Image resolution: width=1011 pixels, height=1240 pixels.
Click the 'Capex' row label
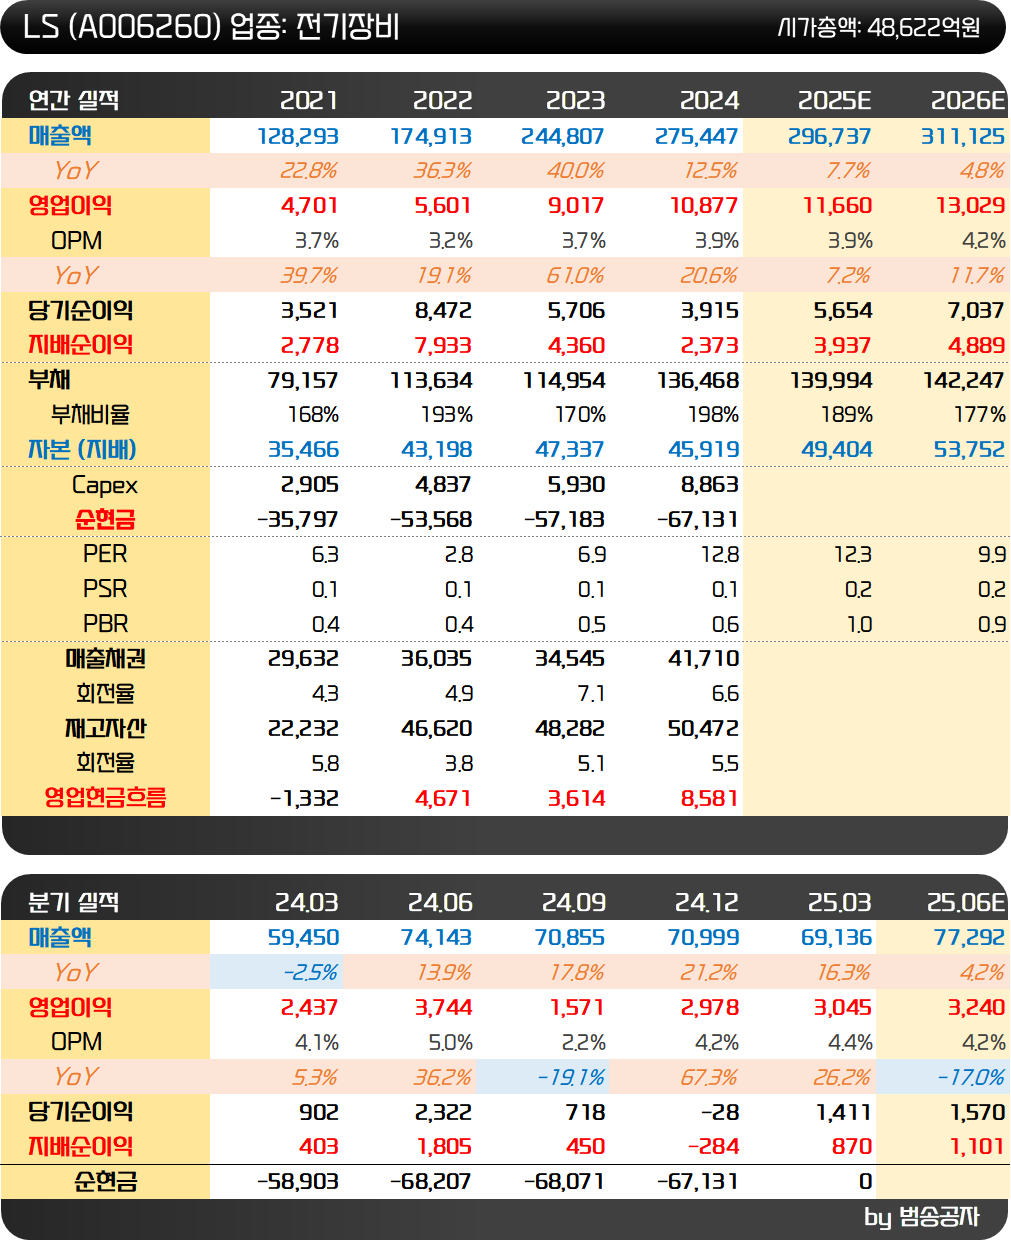(x=105, y=486)
